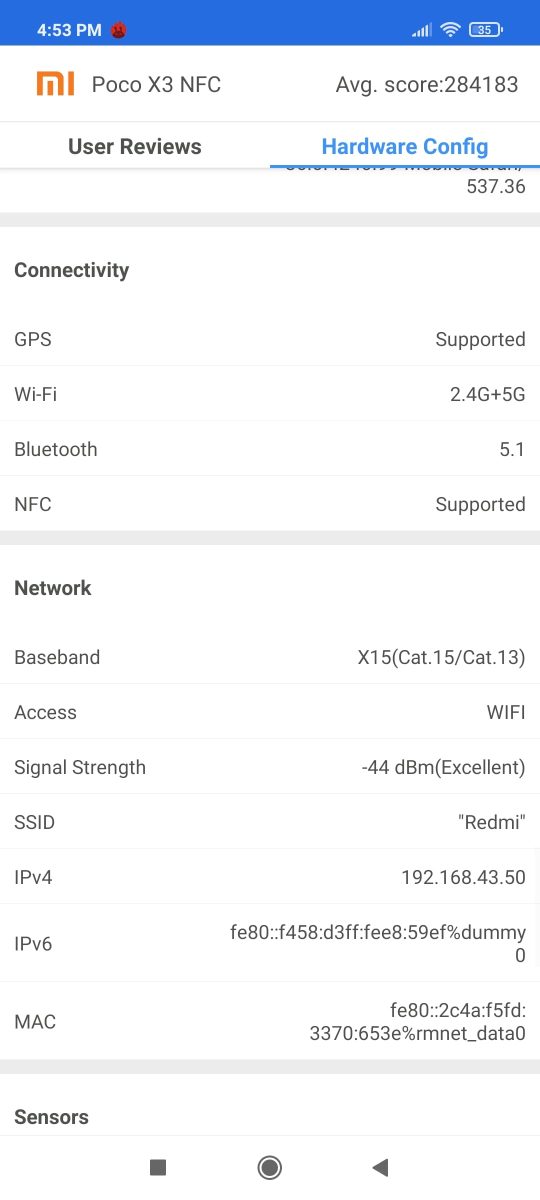
Task: Tap the battery indicator showing 35
Action: click(x=485, y=30)
